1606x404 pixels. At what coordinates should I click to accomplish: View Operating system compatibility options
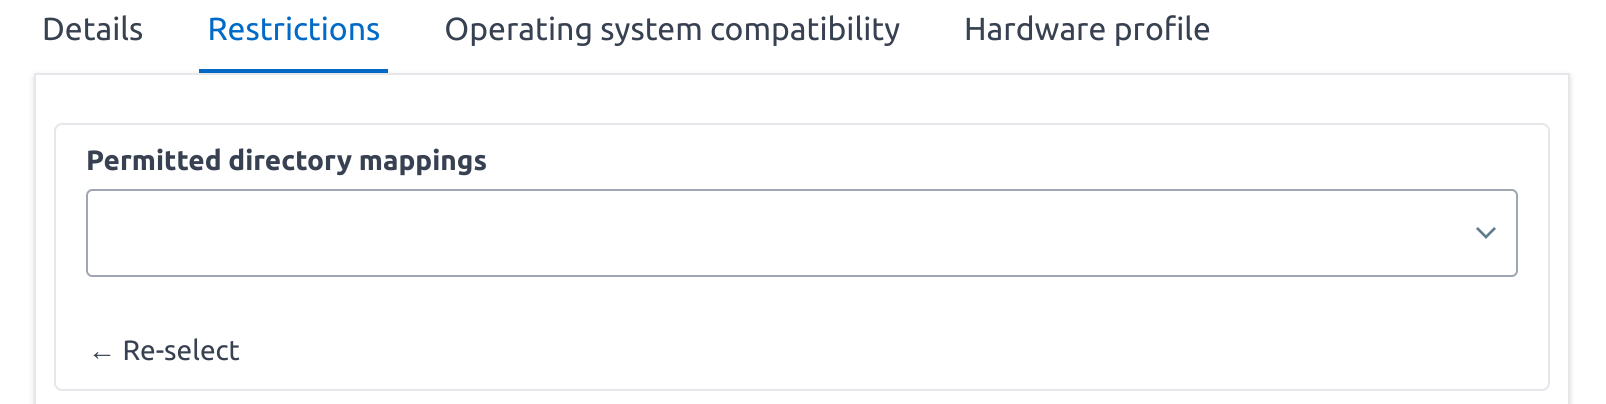point(672,30)
